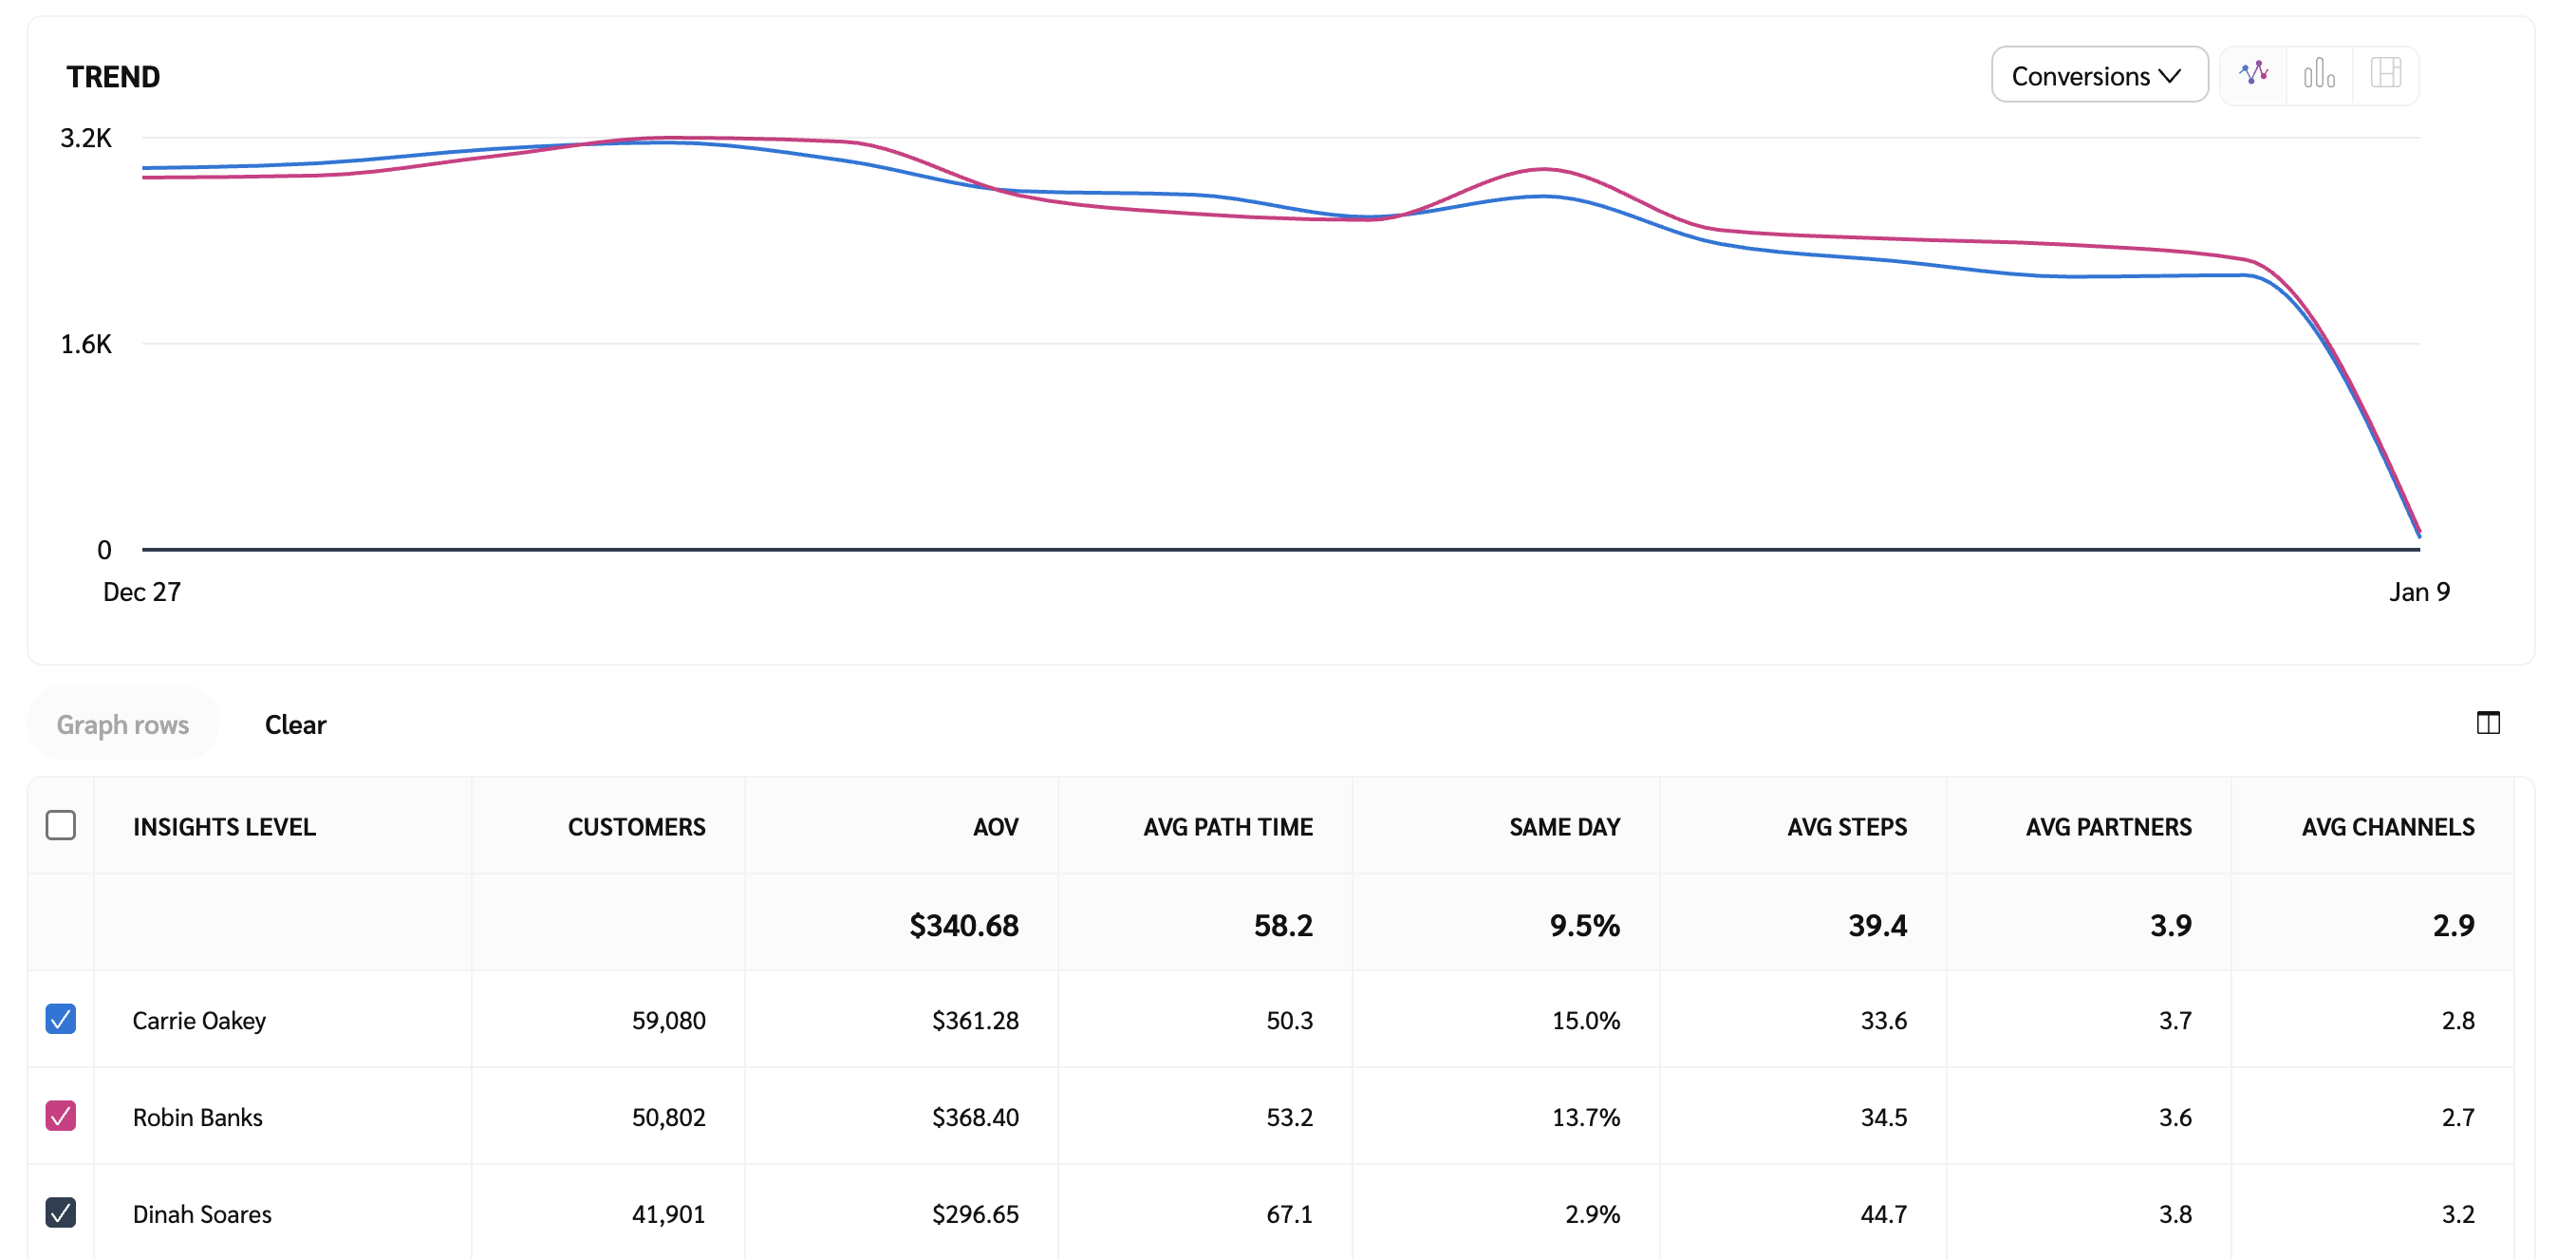Sort by Avg Path Time column

click(x=1227, y=827)
